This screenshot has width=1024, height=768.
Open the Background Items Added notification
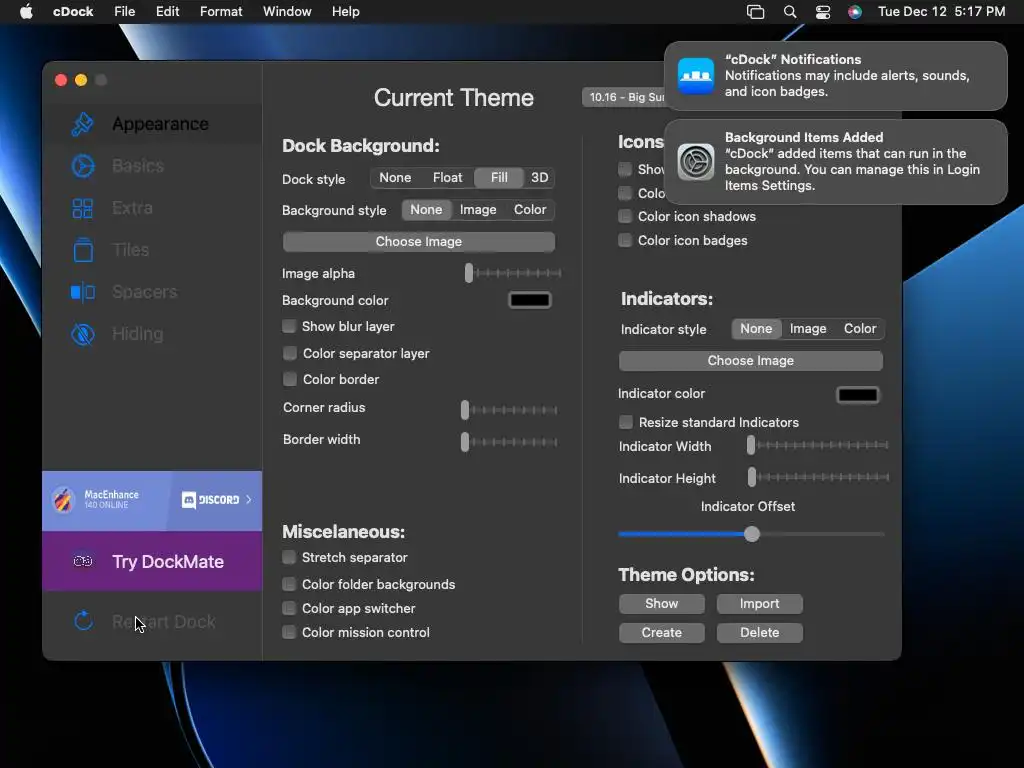[x=835, y=161]
